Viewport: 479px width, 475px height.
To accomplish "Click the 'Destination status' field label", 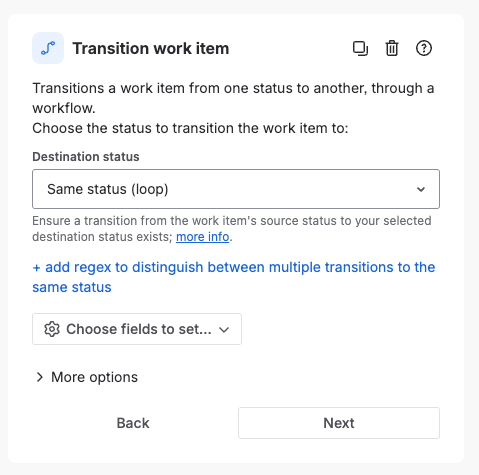I will 86,157.
